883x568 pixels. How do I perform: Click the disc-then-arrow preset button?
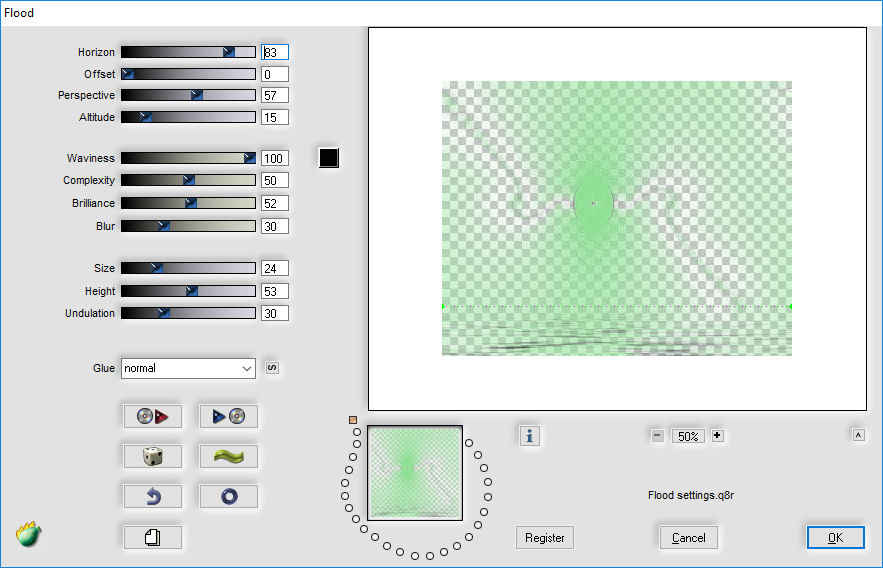153,416
